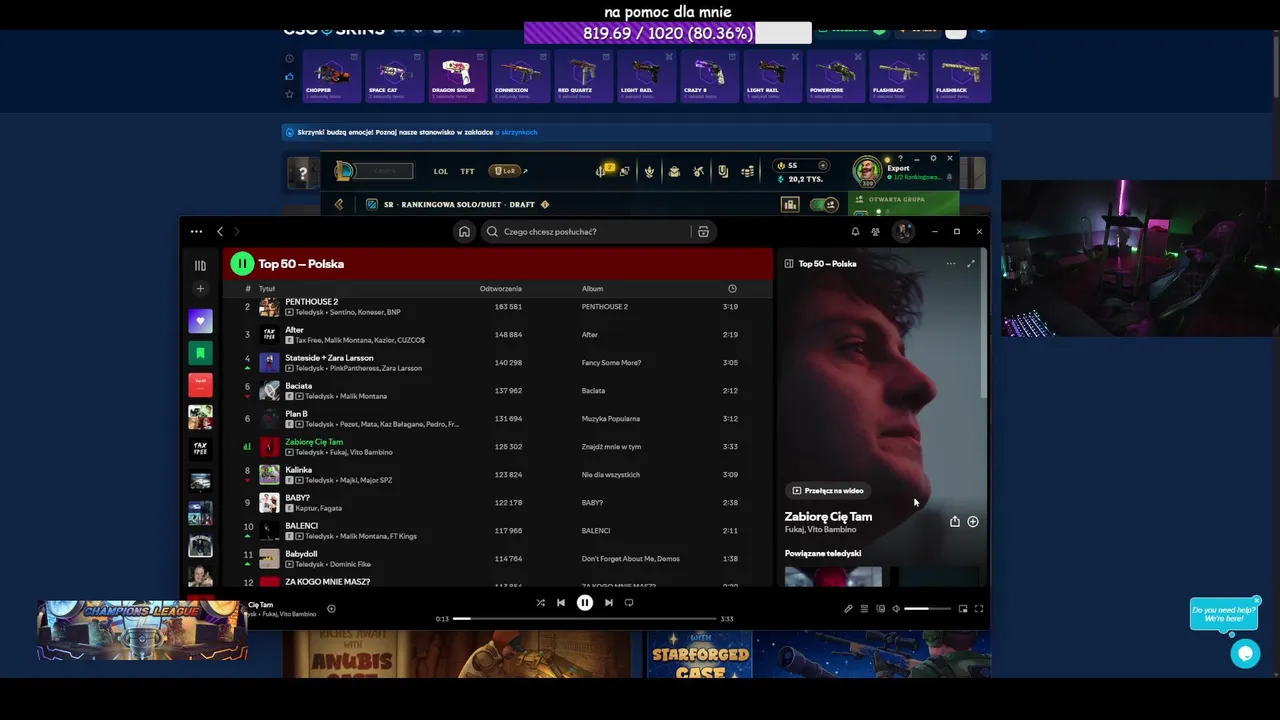Open three-dots menu in Now Playing panel

(950, 264)
